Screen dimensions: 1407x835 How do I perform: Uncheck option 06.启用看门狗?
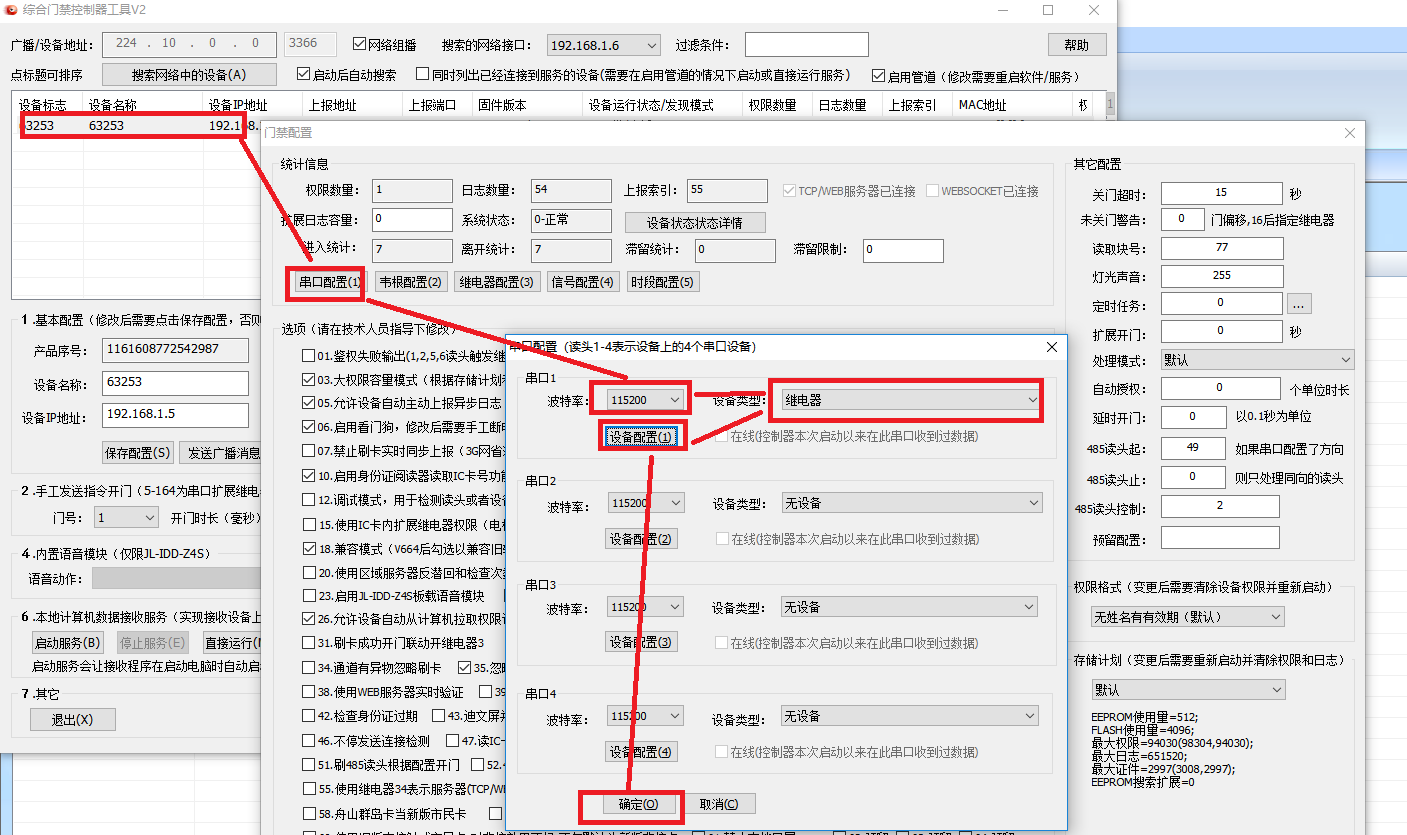pos(309,427)
